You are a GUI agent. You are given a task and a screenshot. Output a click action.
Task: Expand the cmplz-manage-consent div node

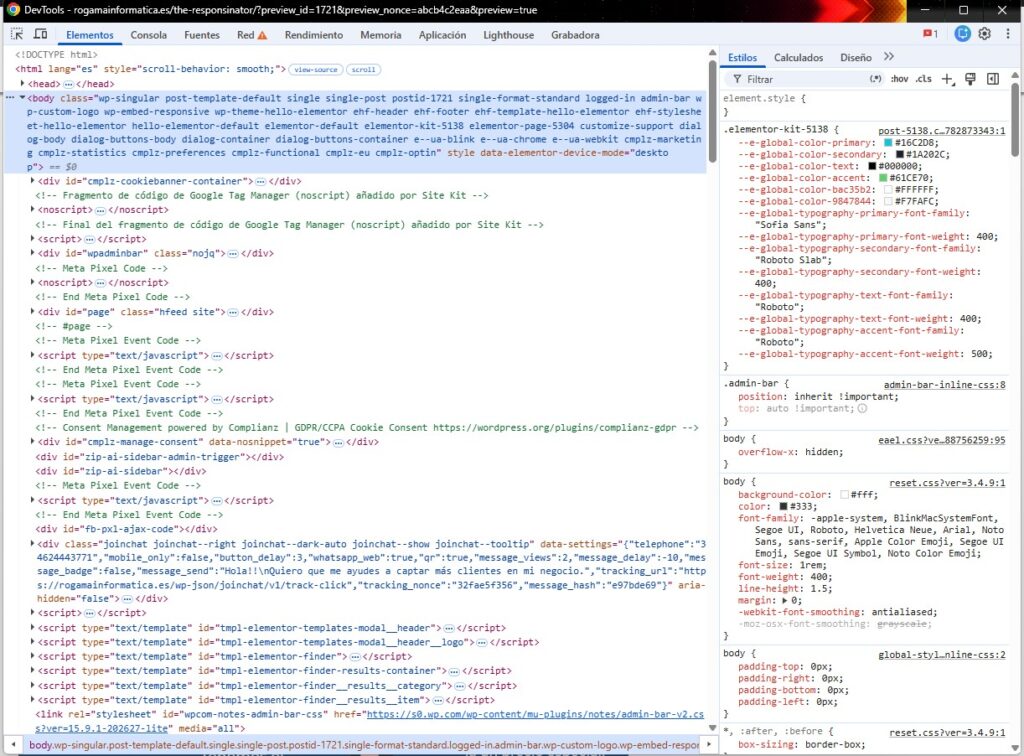pyautogui.click(x=33, y=442)
